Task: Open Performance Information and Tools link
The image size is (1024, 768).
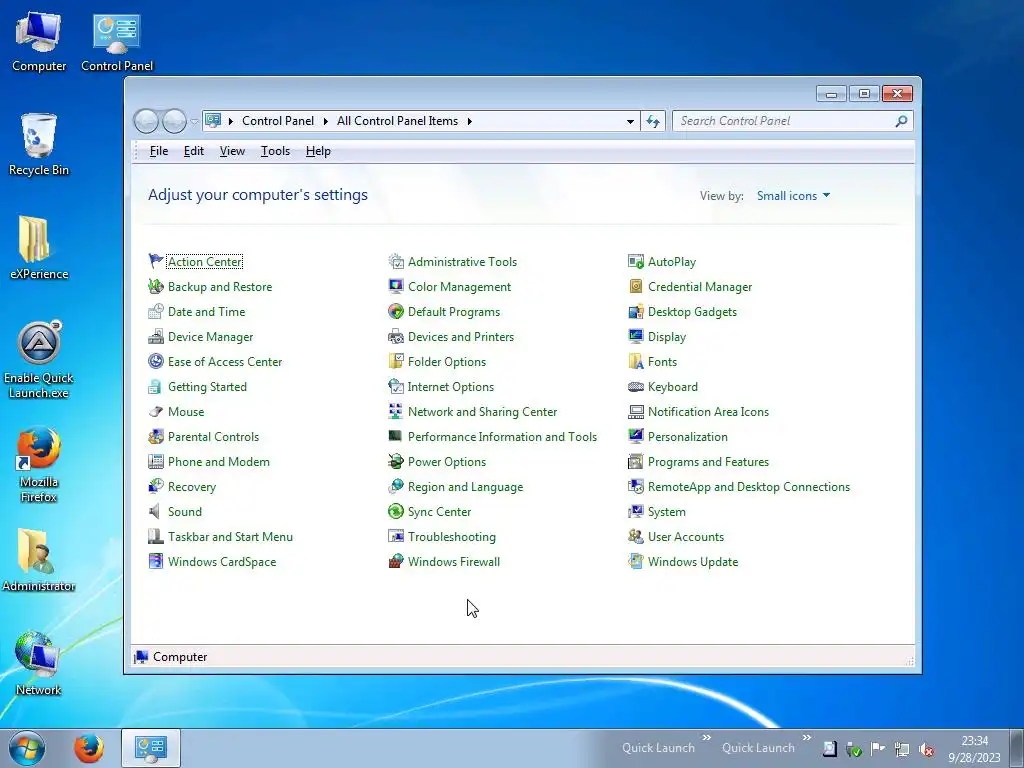Action: 502,436
